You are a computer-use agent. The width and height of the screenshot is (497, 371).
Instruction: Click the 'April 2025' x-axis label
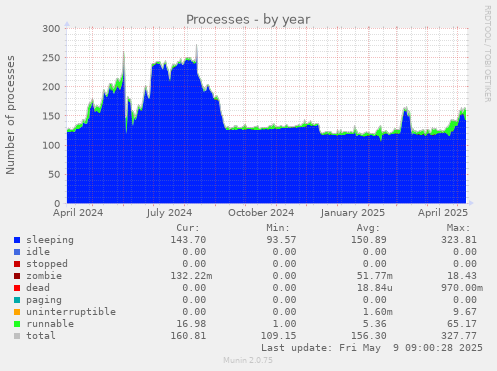(443, 213)
